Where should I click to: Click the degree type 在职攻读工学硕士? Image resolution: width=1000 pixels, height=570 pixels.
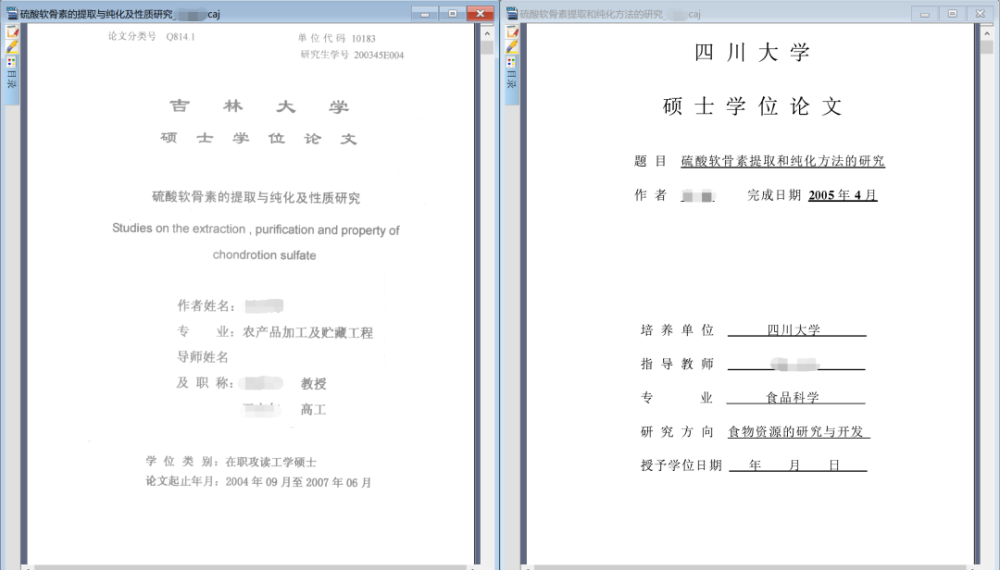(271, 462)
